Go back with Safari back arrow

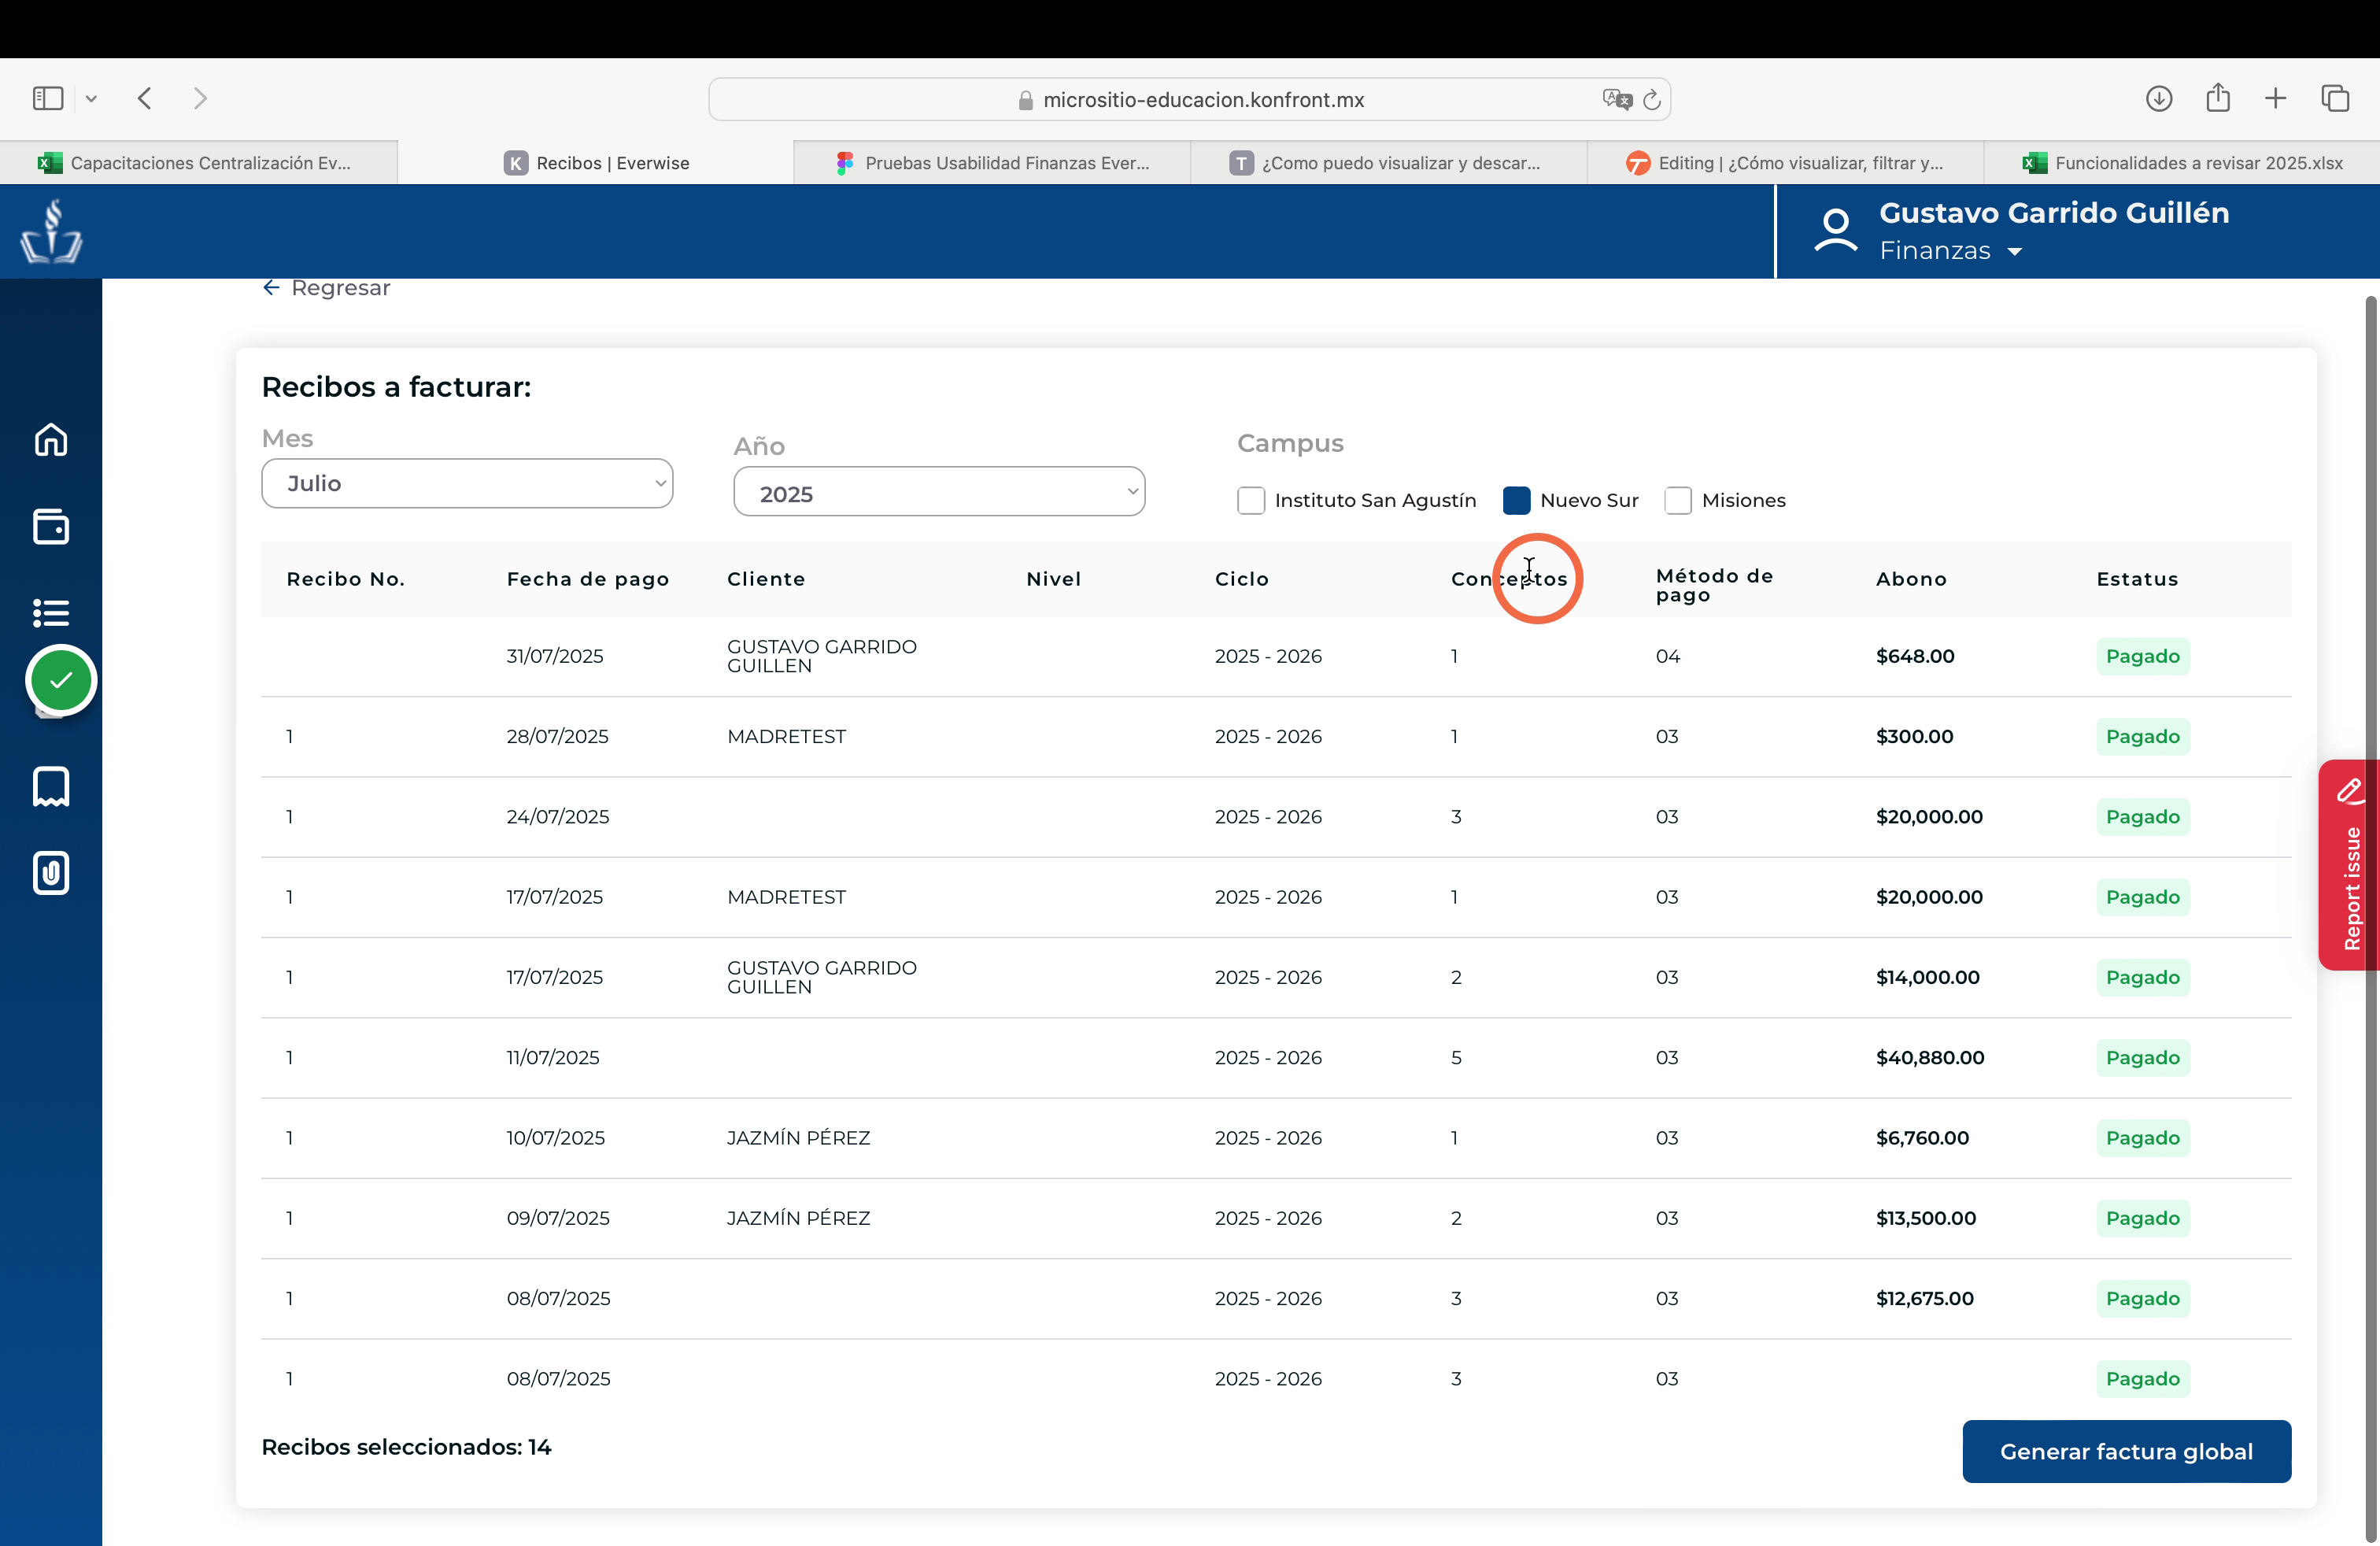[145, 98]
